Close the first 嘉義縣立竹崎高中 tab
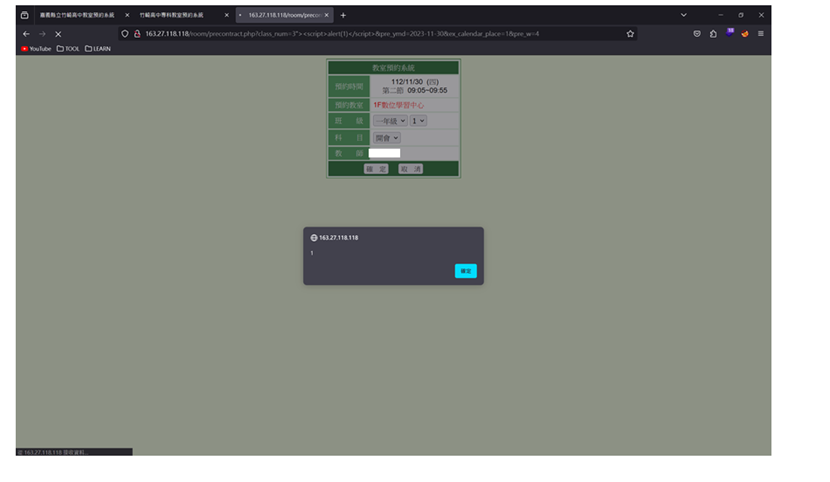830x482 pixels. (127, 15)
